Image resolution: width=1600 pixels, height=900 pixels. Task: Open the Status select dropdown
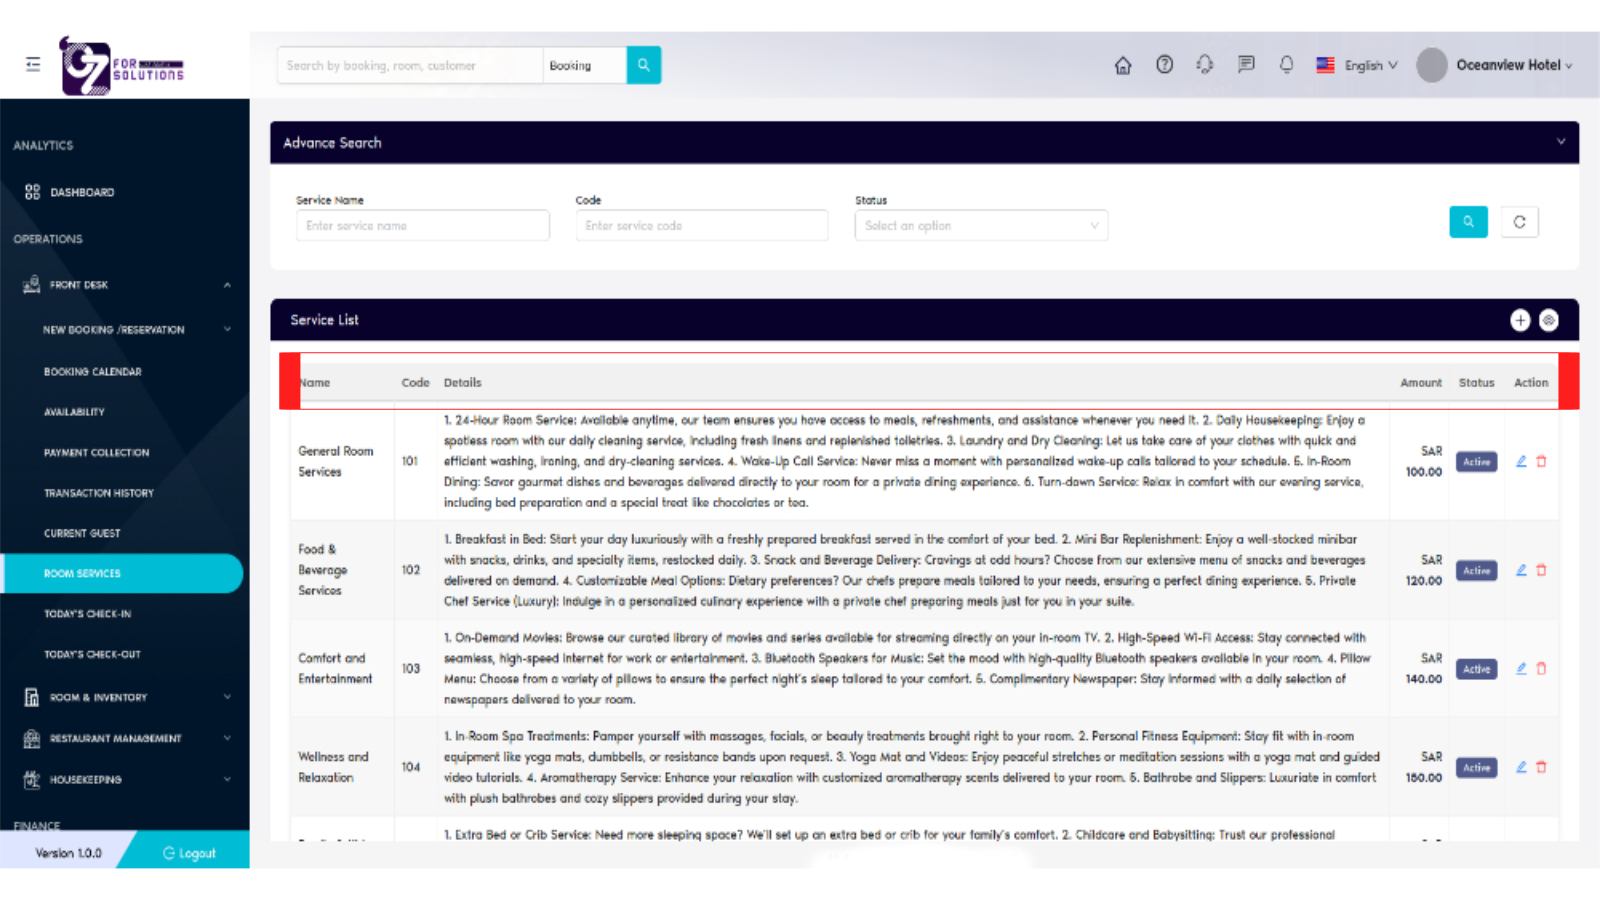click(980, 225)
